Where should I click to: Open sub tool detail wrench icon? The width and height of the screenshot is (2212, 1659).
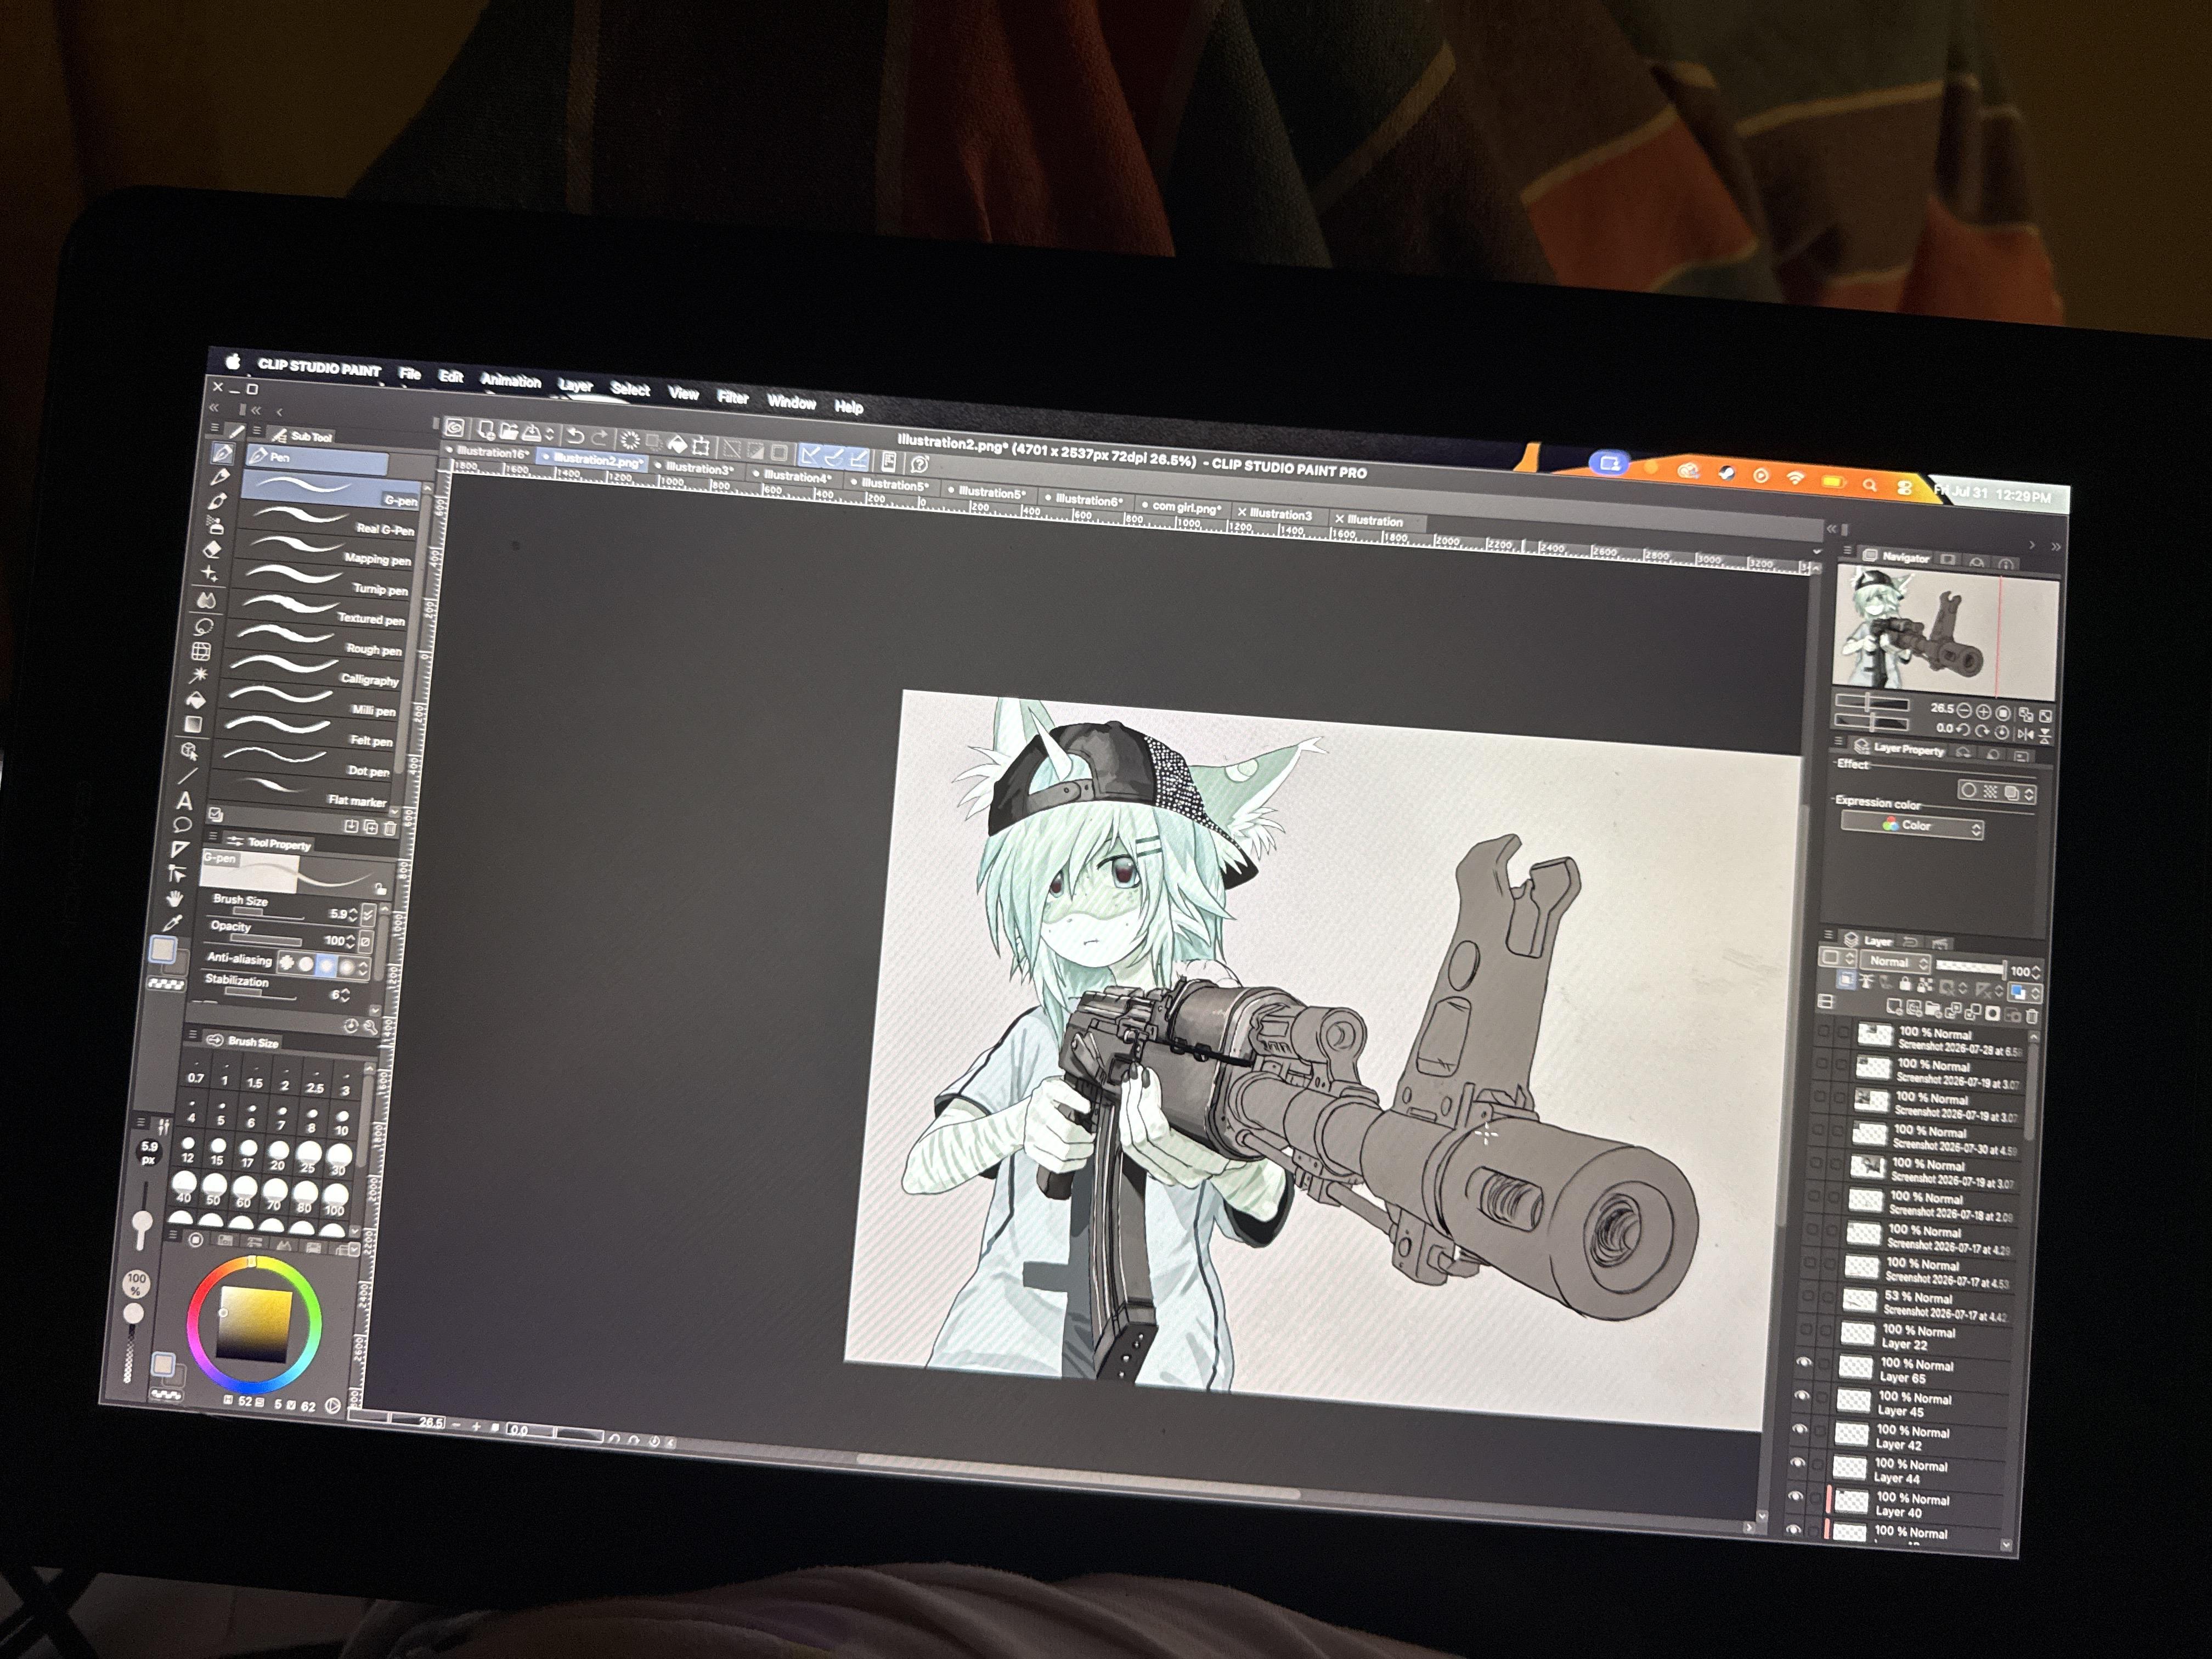coord(370,1027)
